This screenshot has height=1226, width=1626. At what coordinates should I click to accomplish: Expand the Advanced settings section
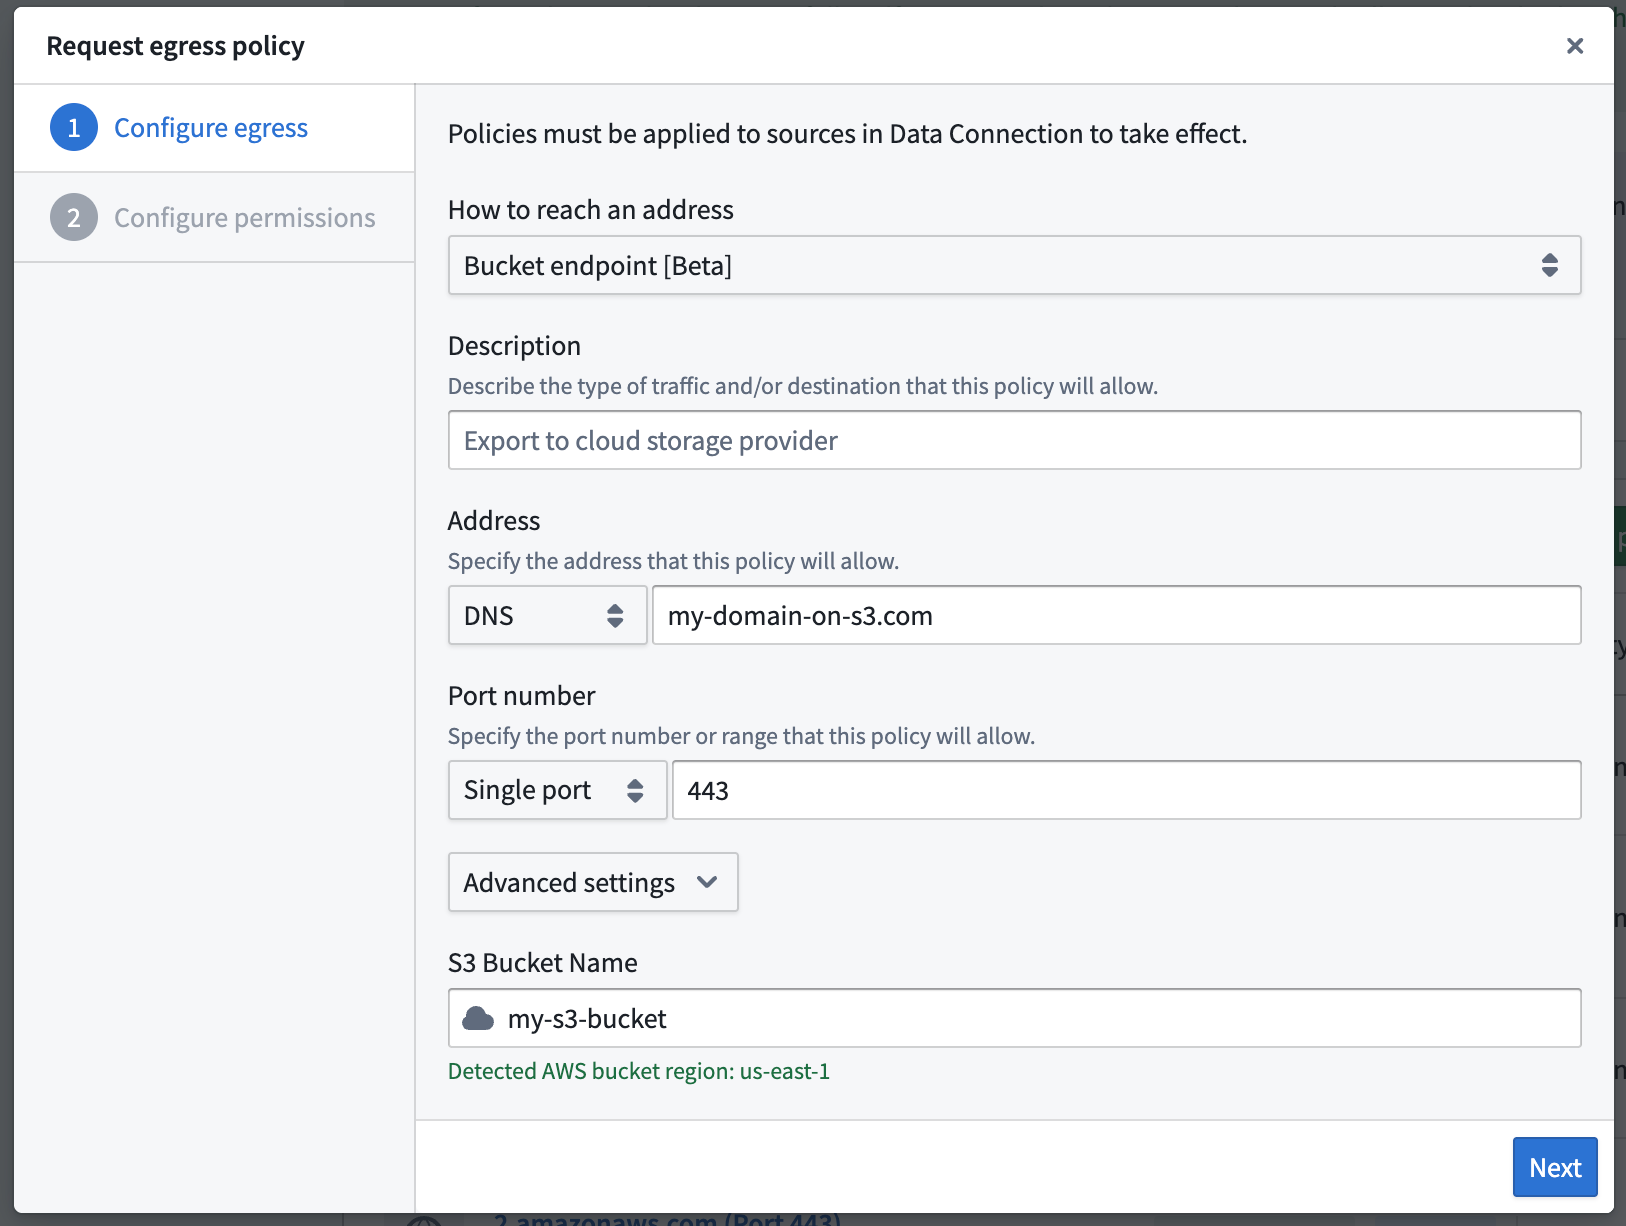point(592,882)
